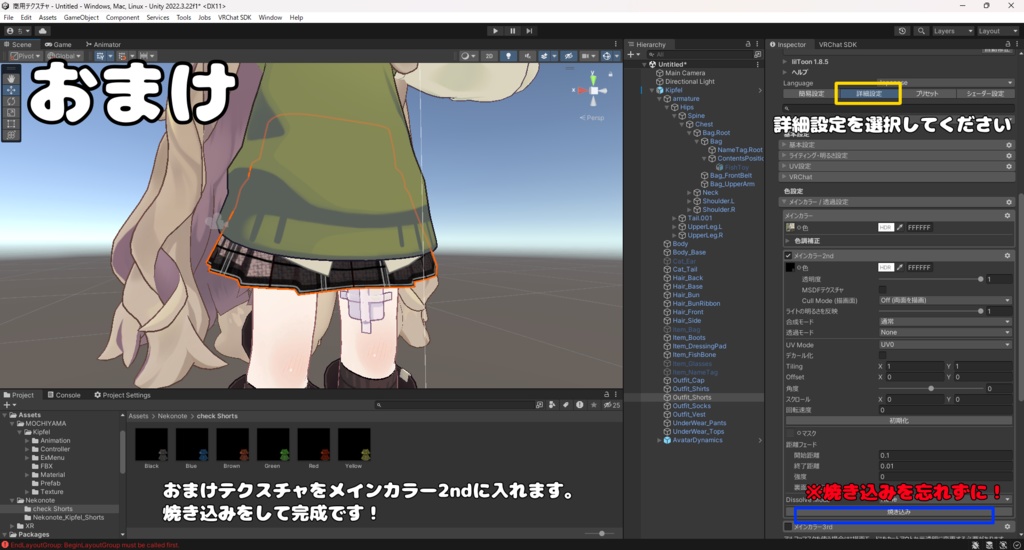Switch to the VRChat SDK tab

coord(837,44)
